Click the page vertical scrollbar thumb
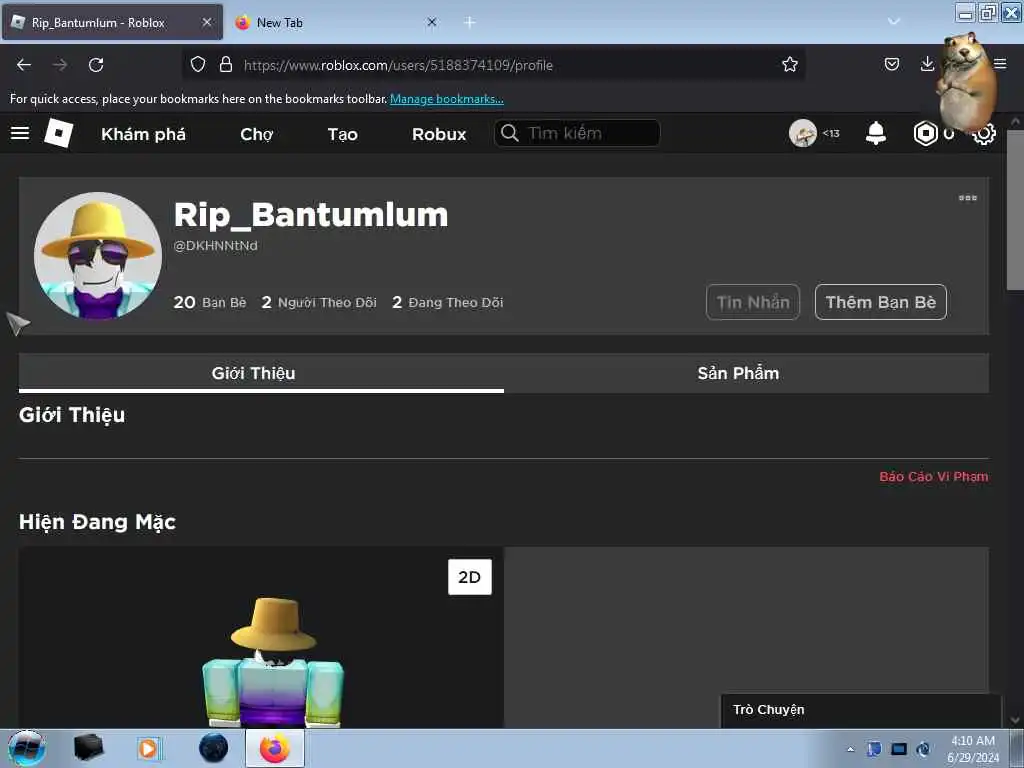 (x=1015, y=209)
